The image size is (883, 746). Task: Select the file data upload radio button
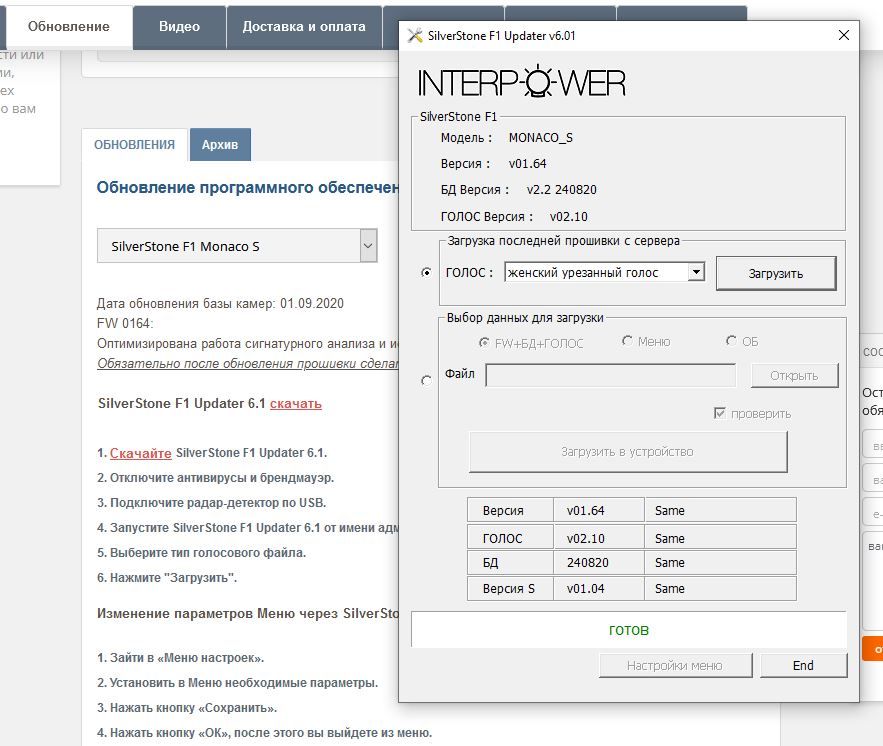[x=427, y=380]
